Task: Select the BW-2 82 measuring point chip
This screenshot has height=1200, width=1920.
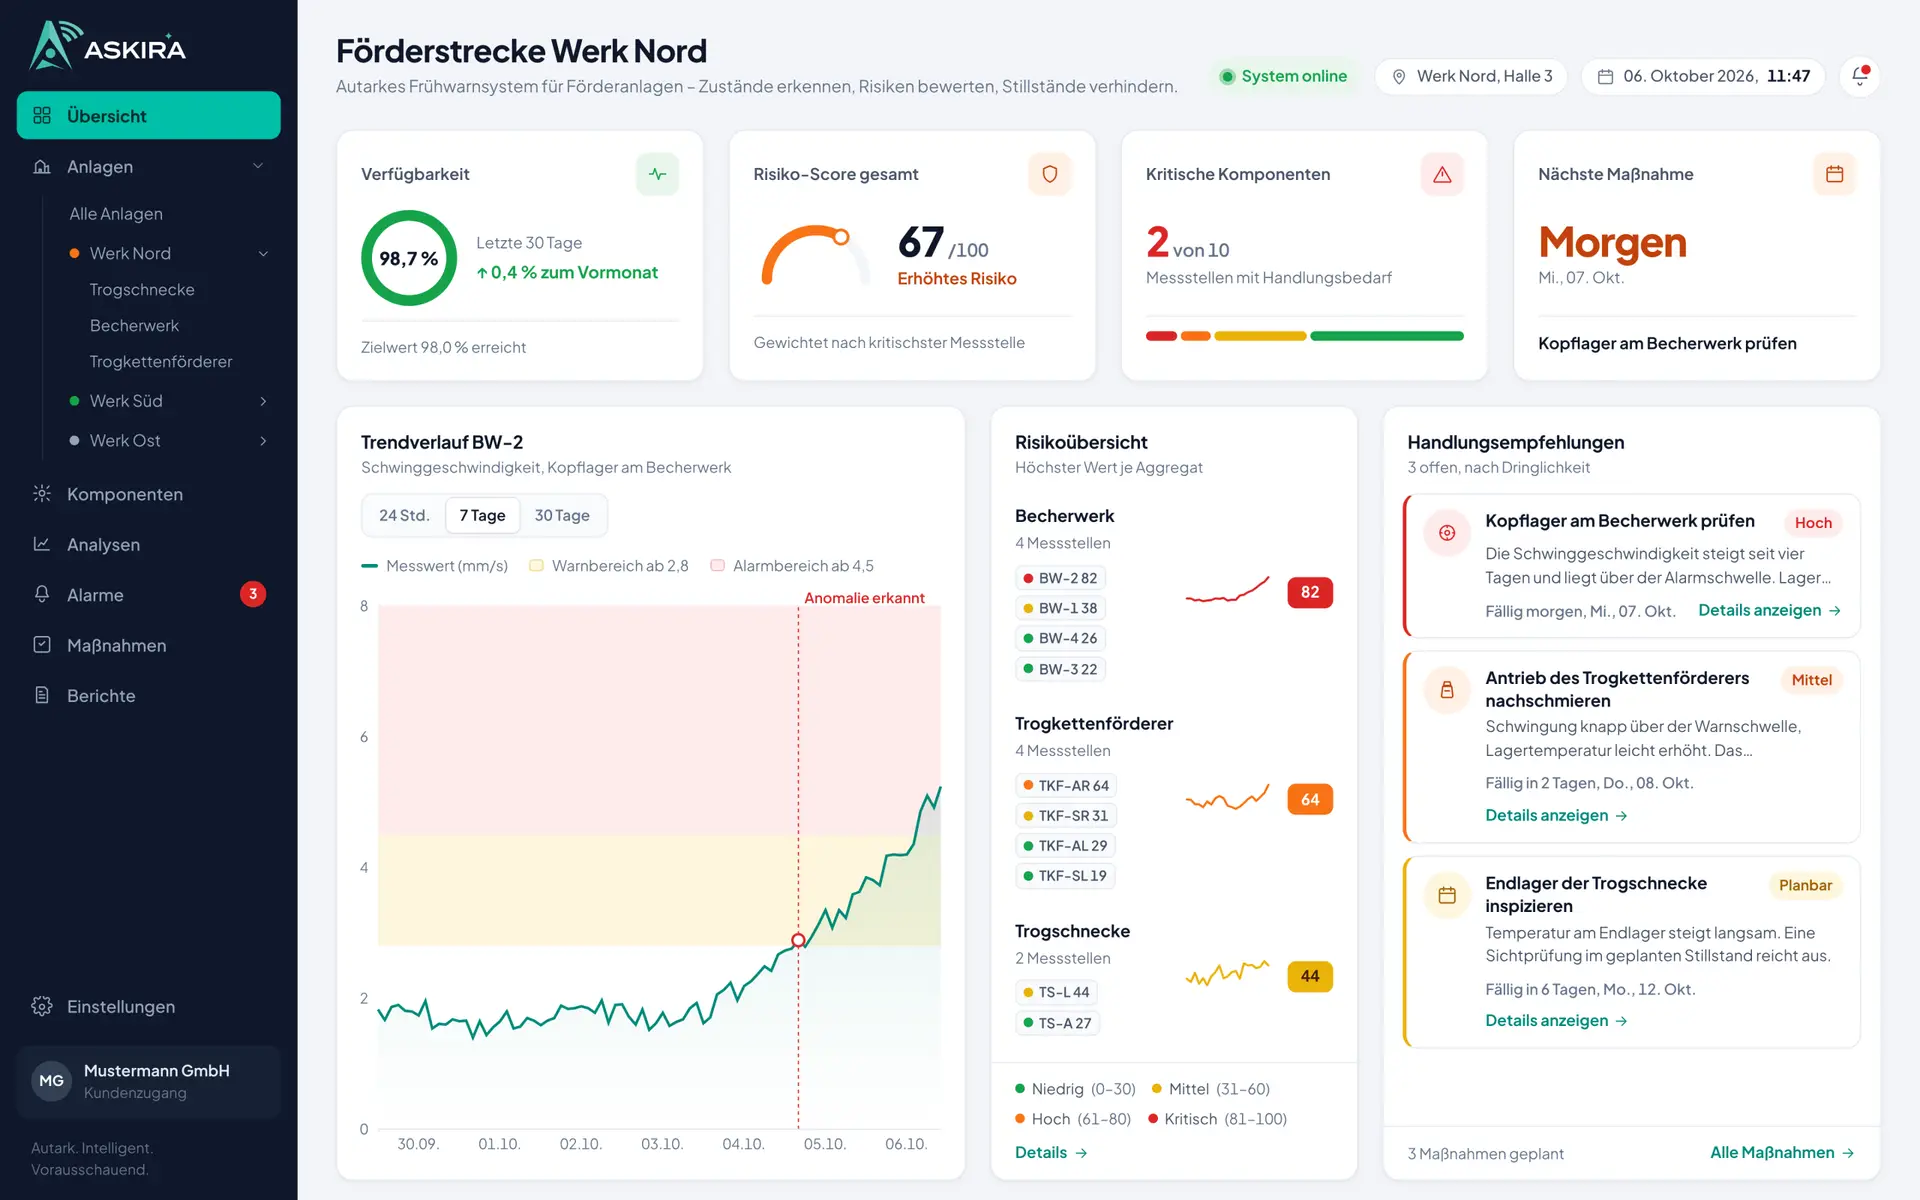Action: tap(1059, 578)
